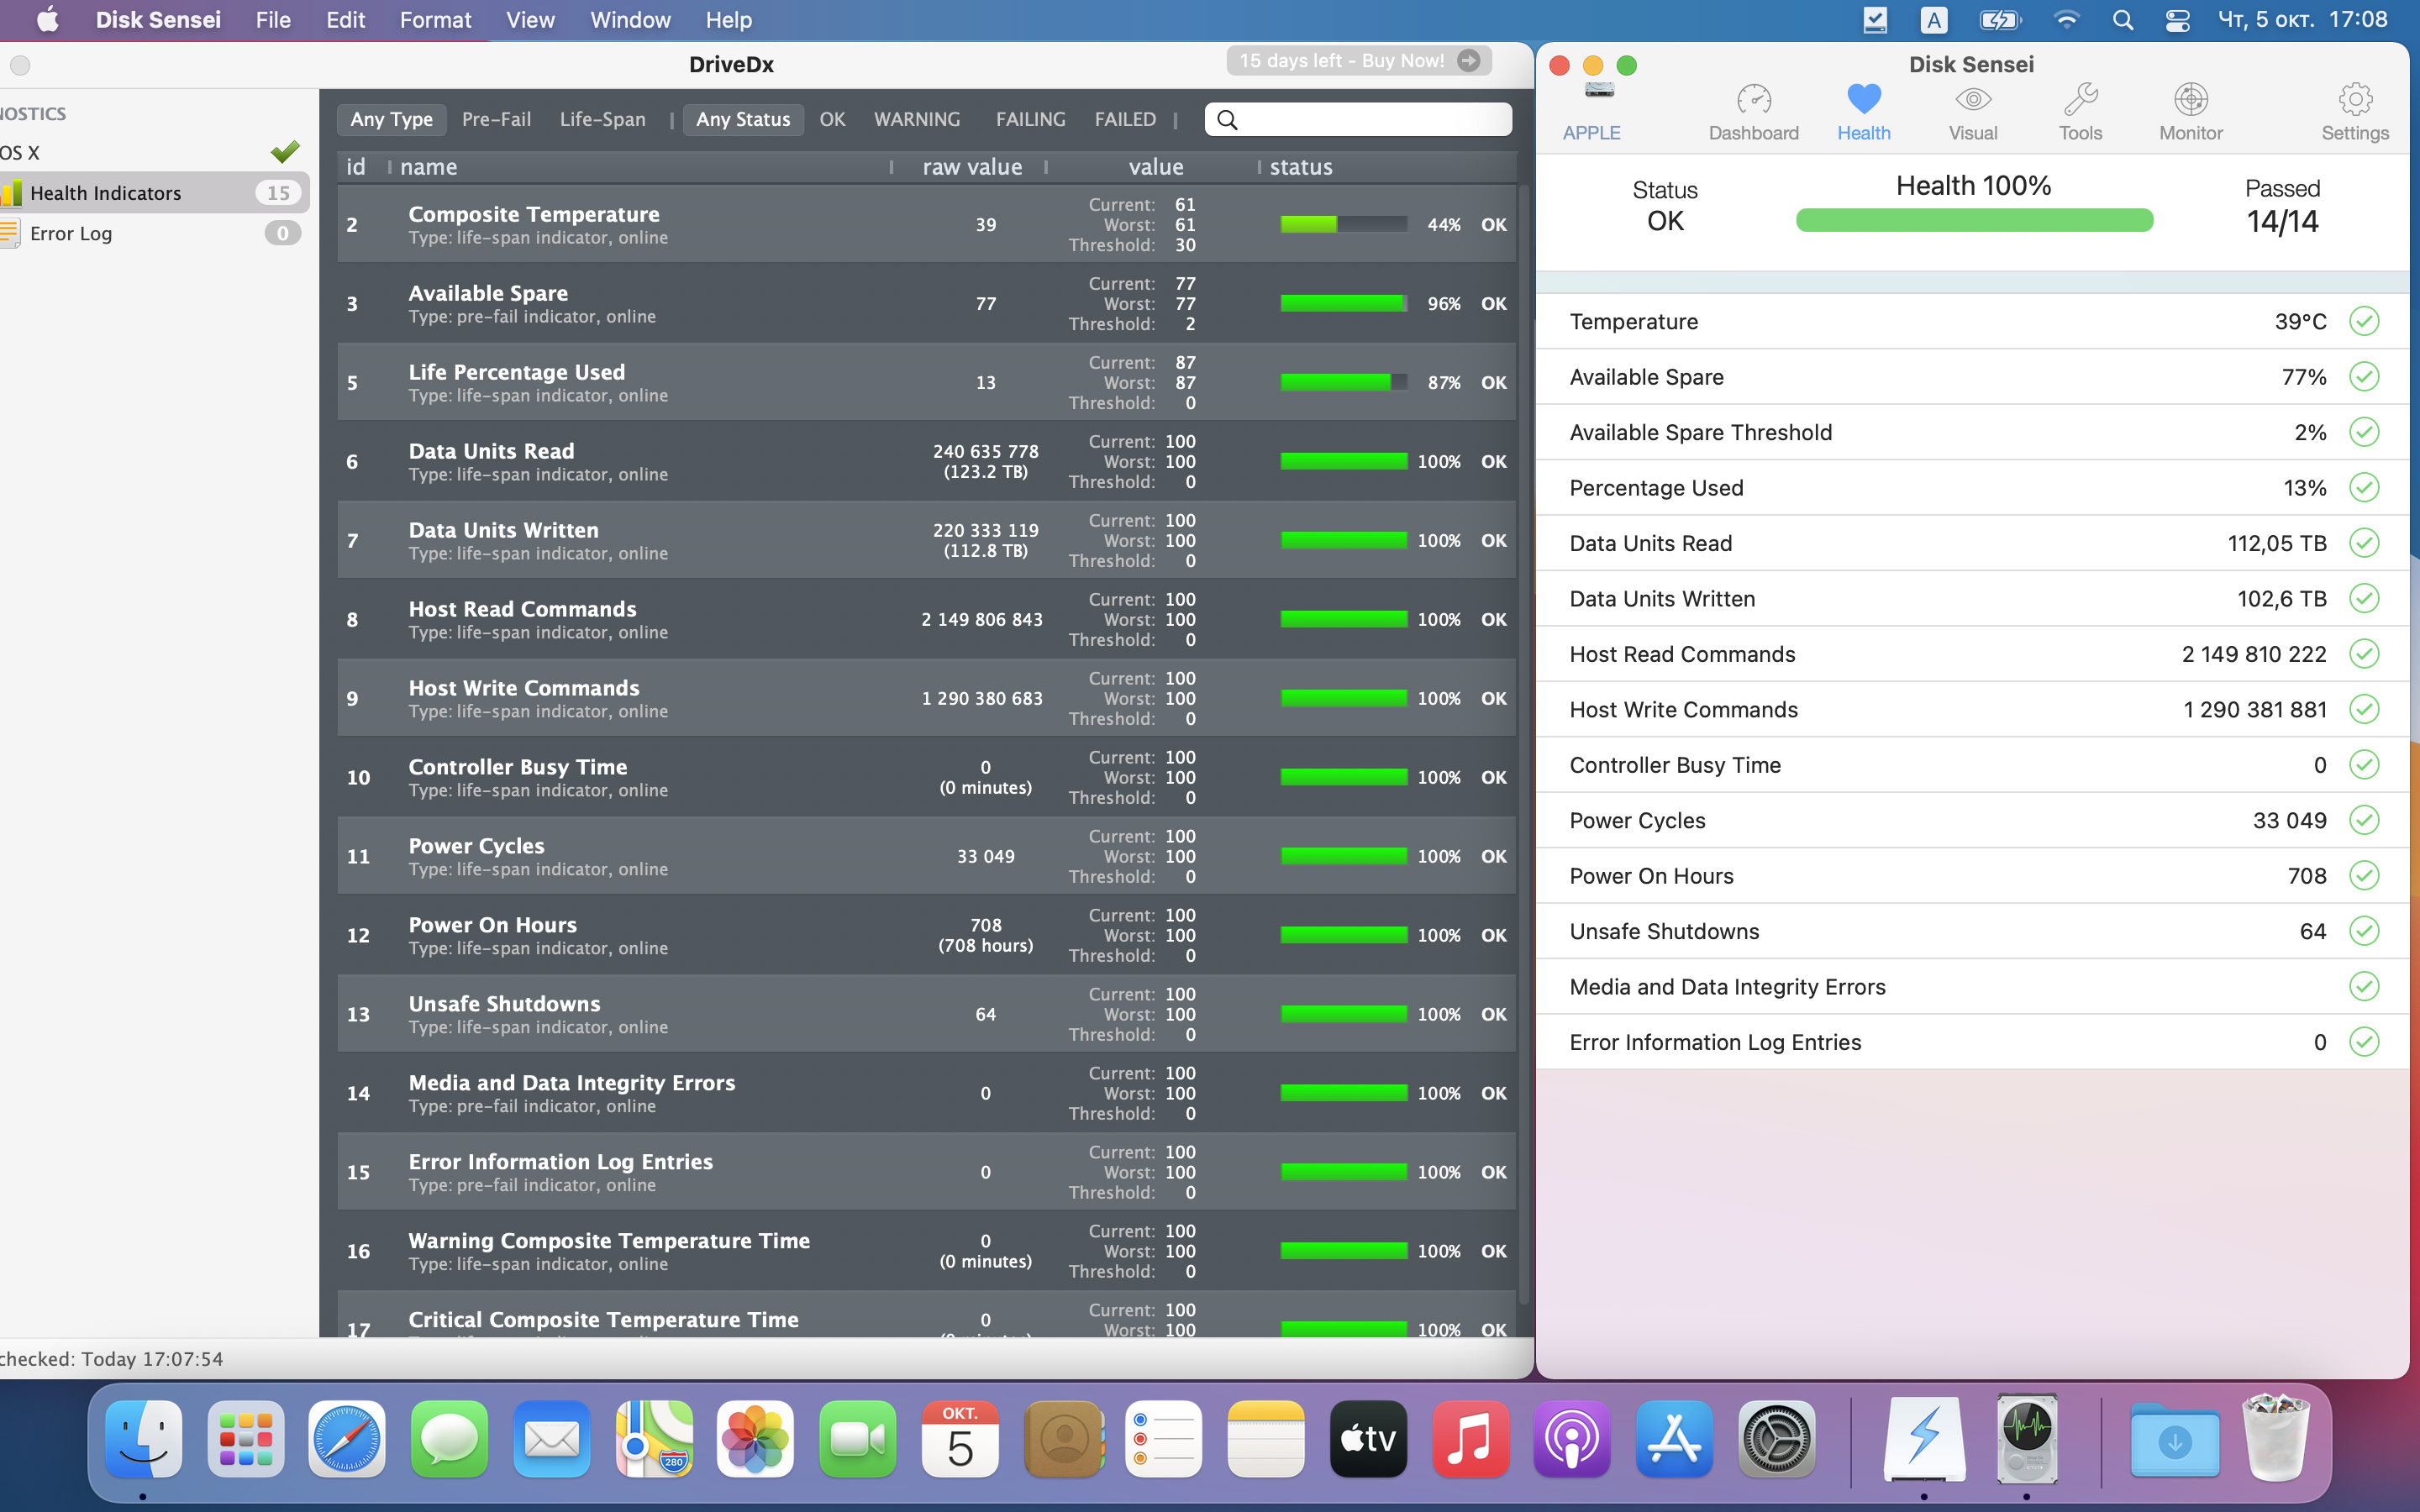Screen dimensions: 2420x1512
Task: Click the Temperature check mark icon
Action: pos(2363,321)
